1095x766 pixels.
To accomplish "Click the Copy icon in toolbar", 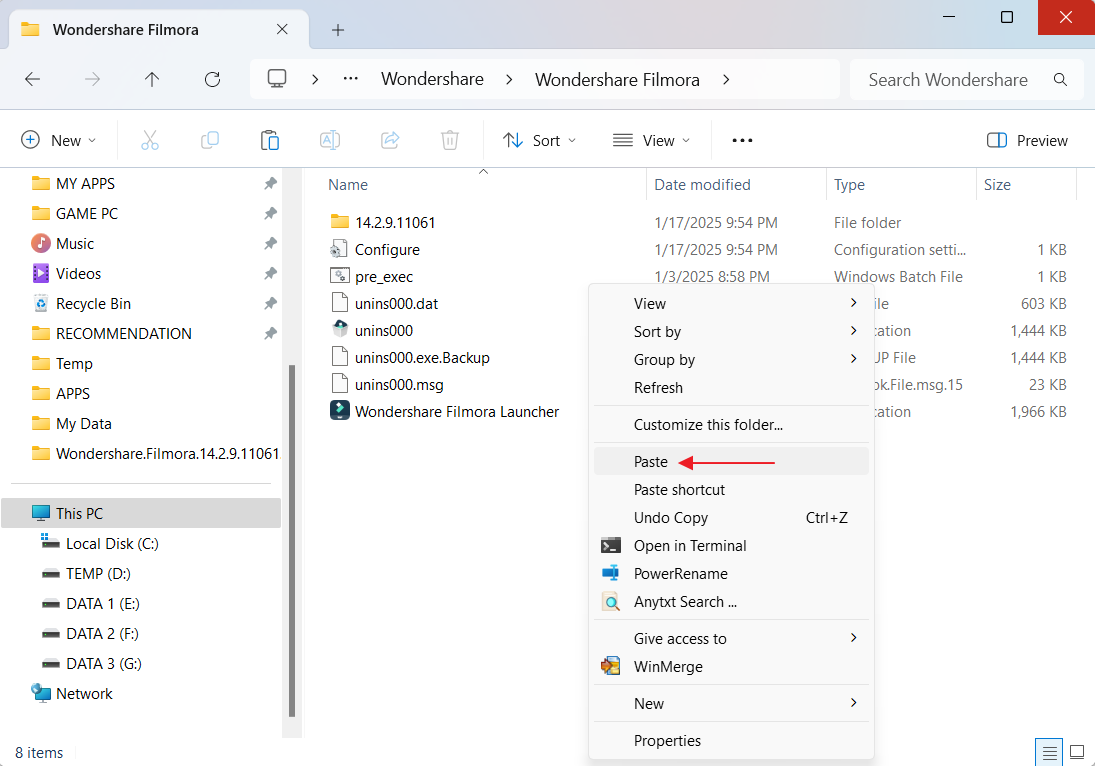I will [x=210, y=140].
